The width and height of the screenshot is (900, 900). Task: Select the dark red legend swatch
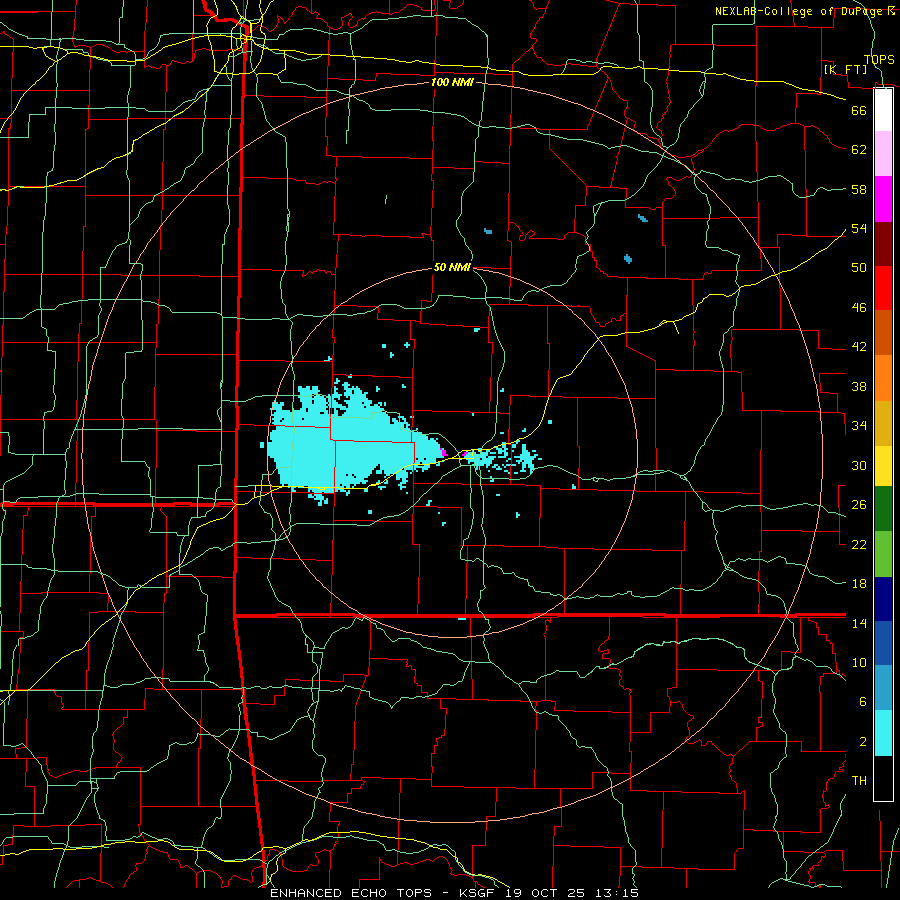[883, 244]
